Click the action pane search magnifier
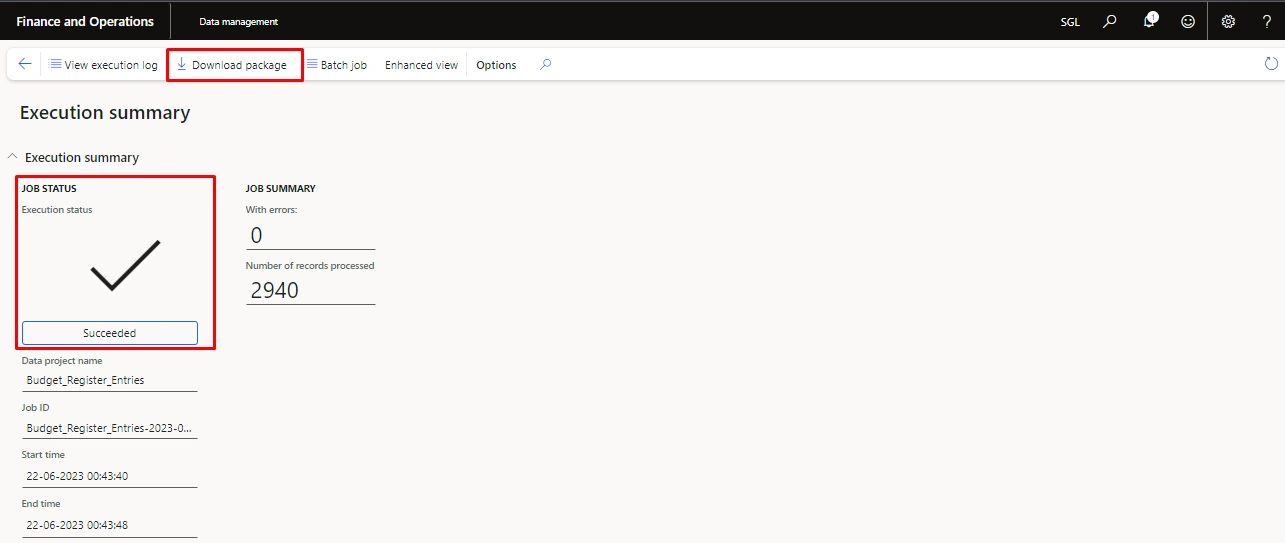Screen dimensions: 1285x543 click(545, 65)
